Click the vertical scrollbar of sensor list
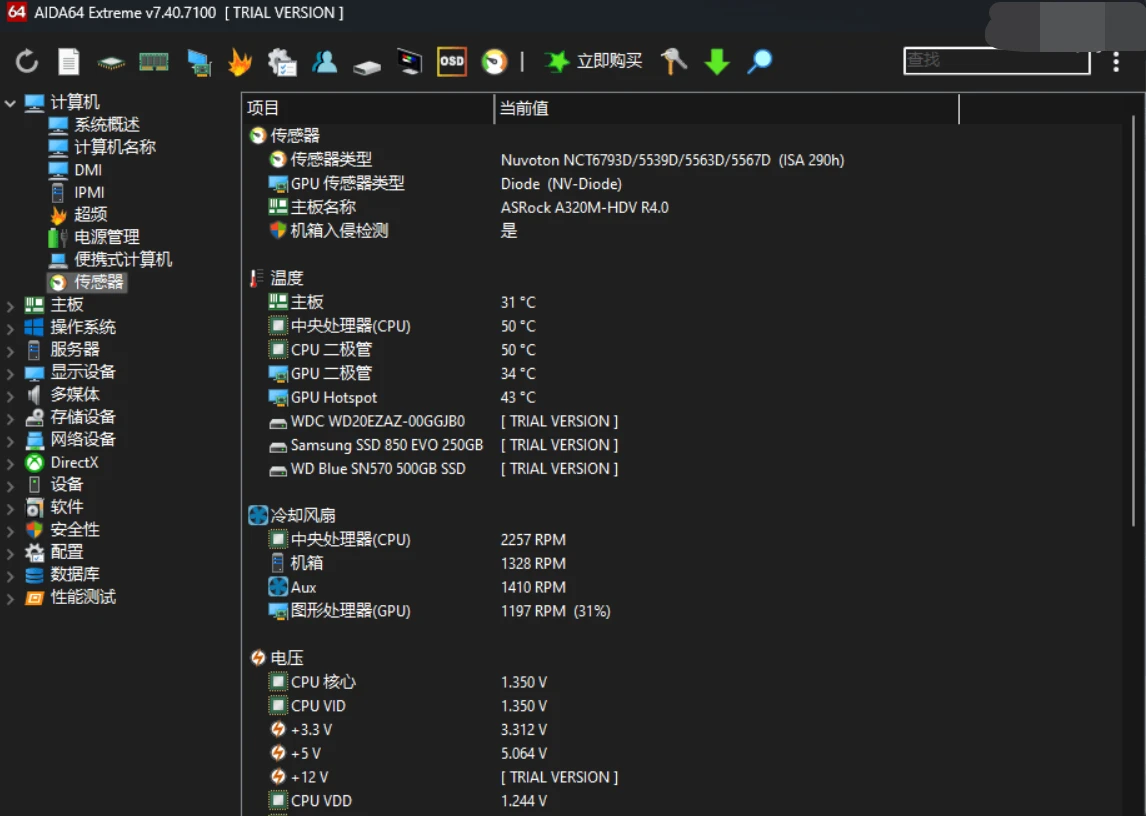Viewport: 1146px width, 816px height. coord(1134,322)
